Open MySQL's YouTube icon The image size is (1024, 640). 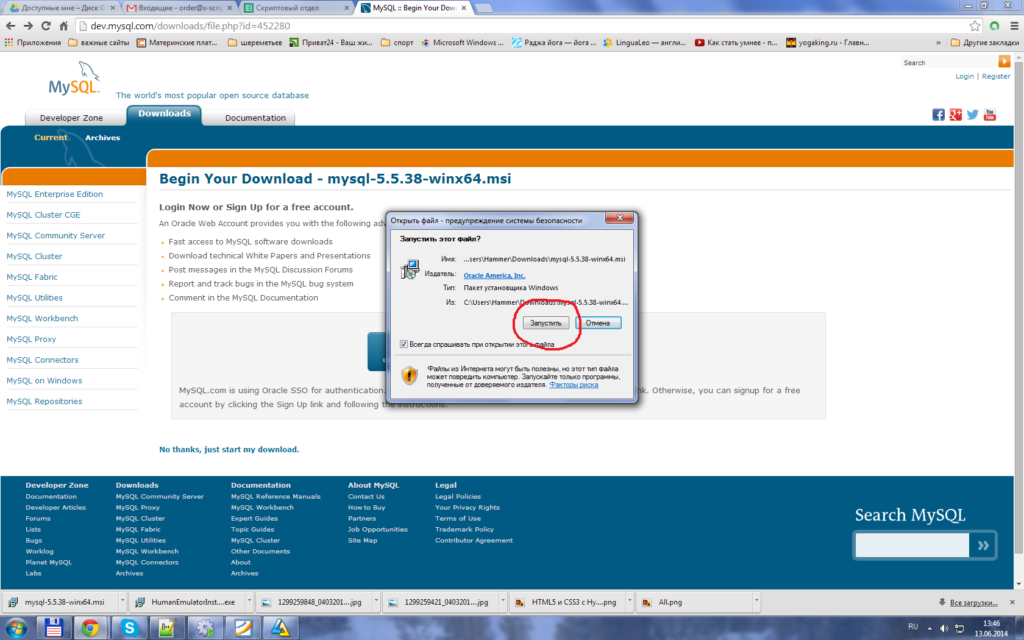(990, 115)
